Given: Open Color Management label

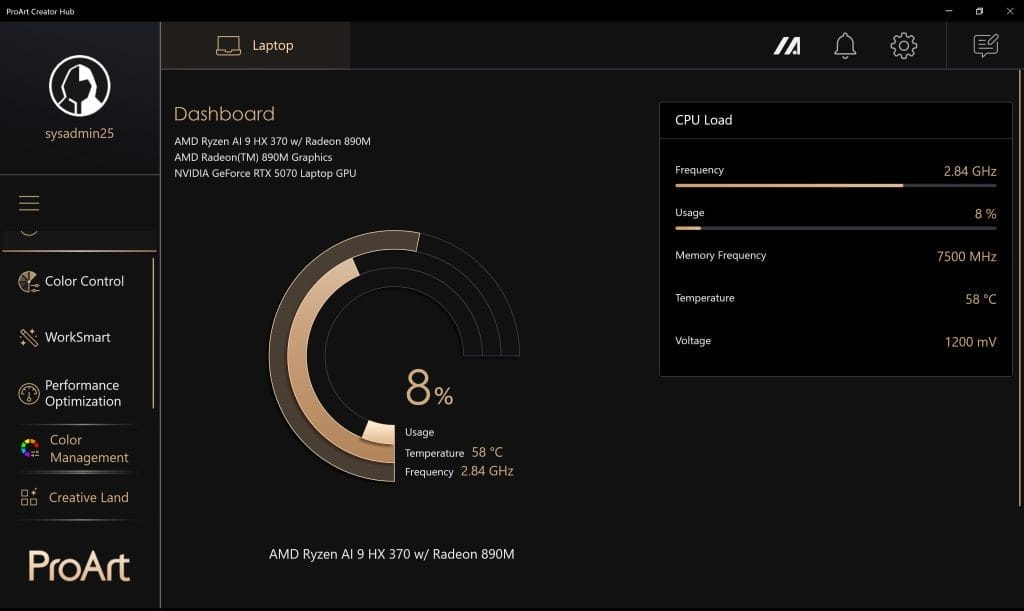Looking at the screenshot, I should (89, 448).
